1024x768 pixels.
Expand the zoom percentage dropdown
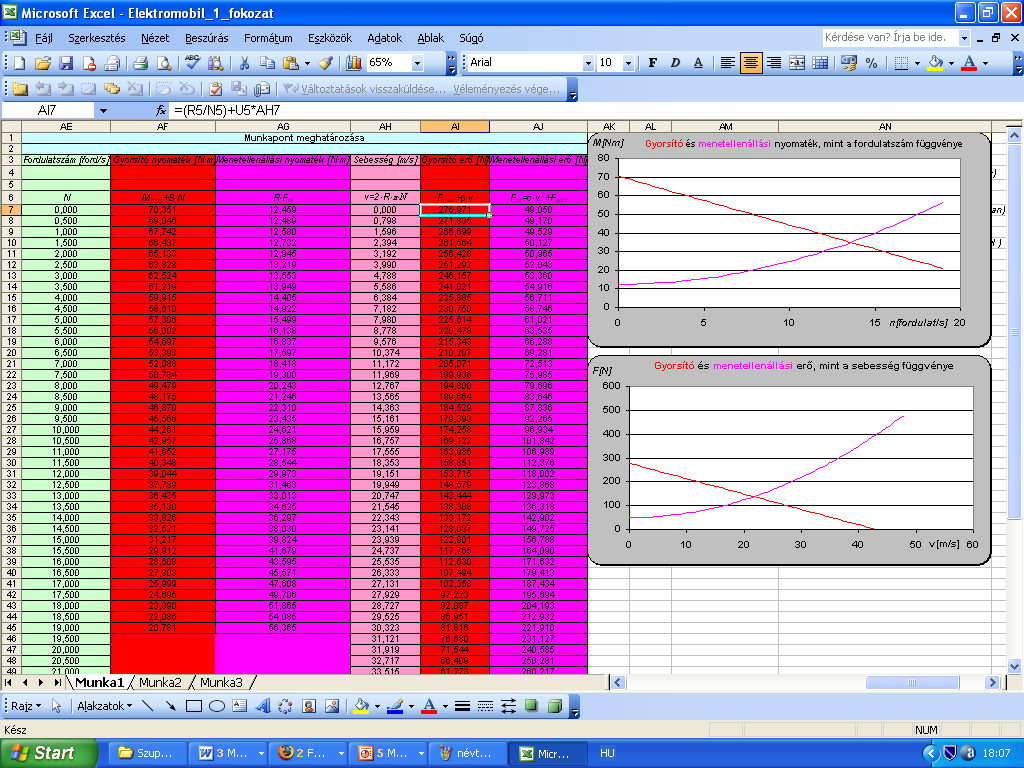click(417, 63)
